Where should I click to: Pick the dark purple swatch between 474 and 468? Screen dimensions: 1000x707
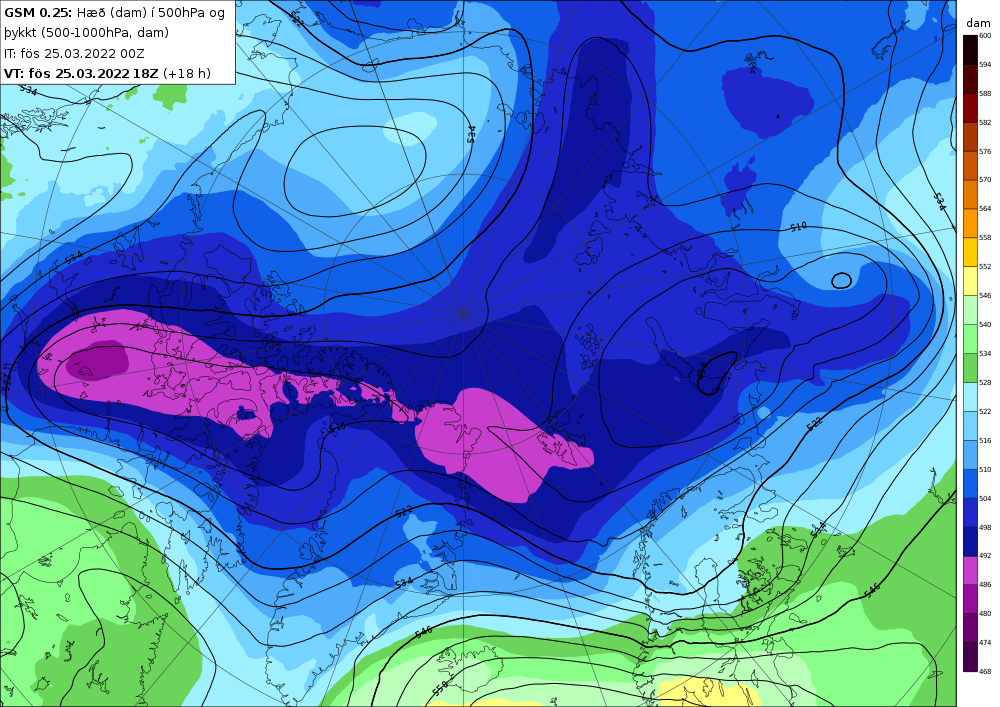(x=970, y=657)
